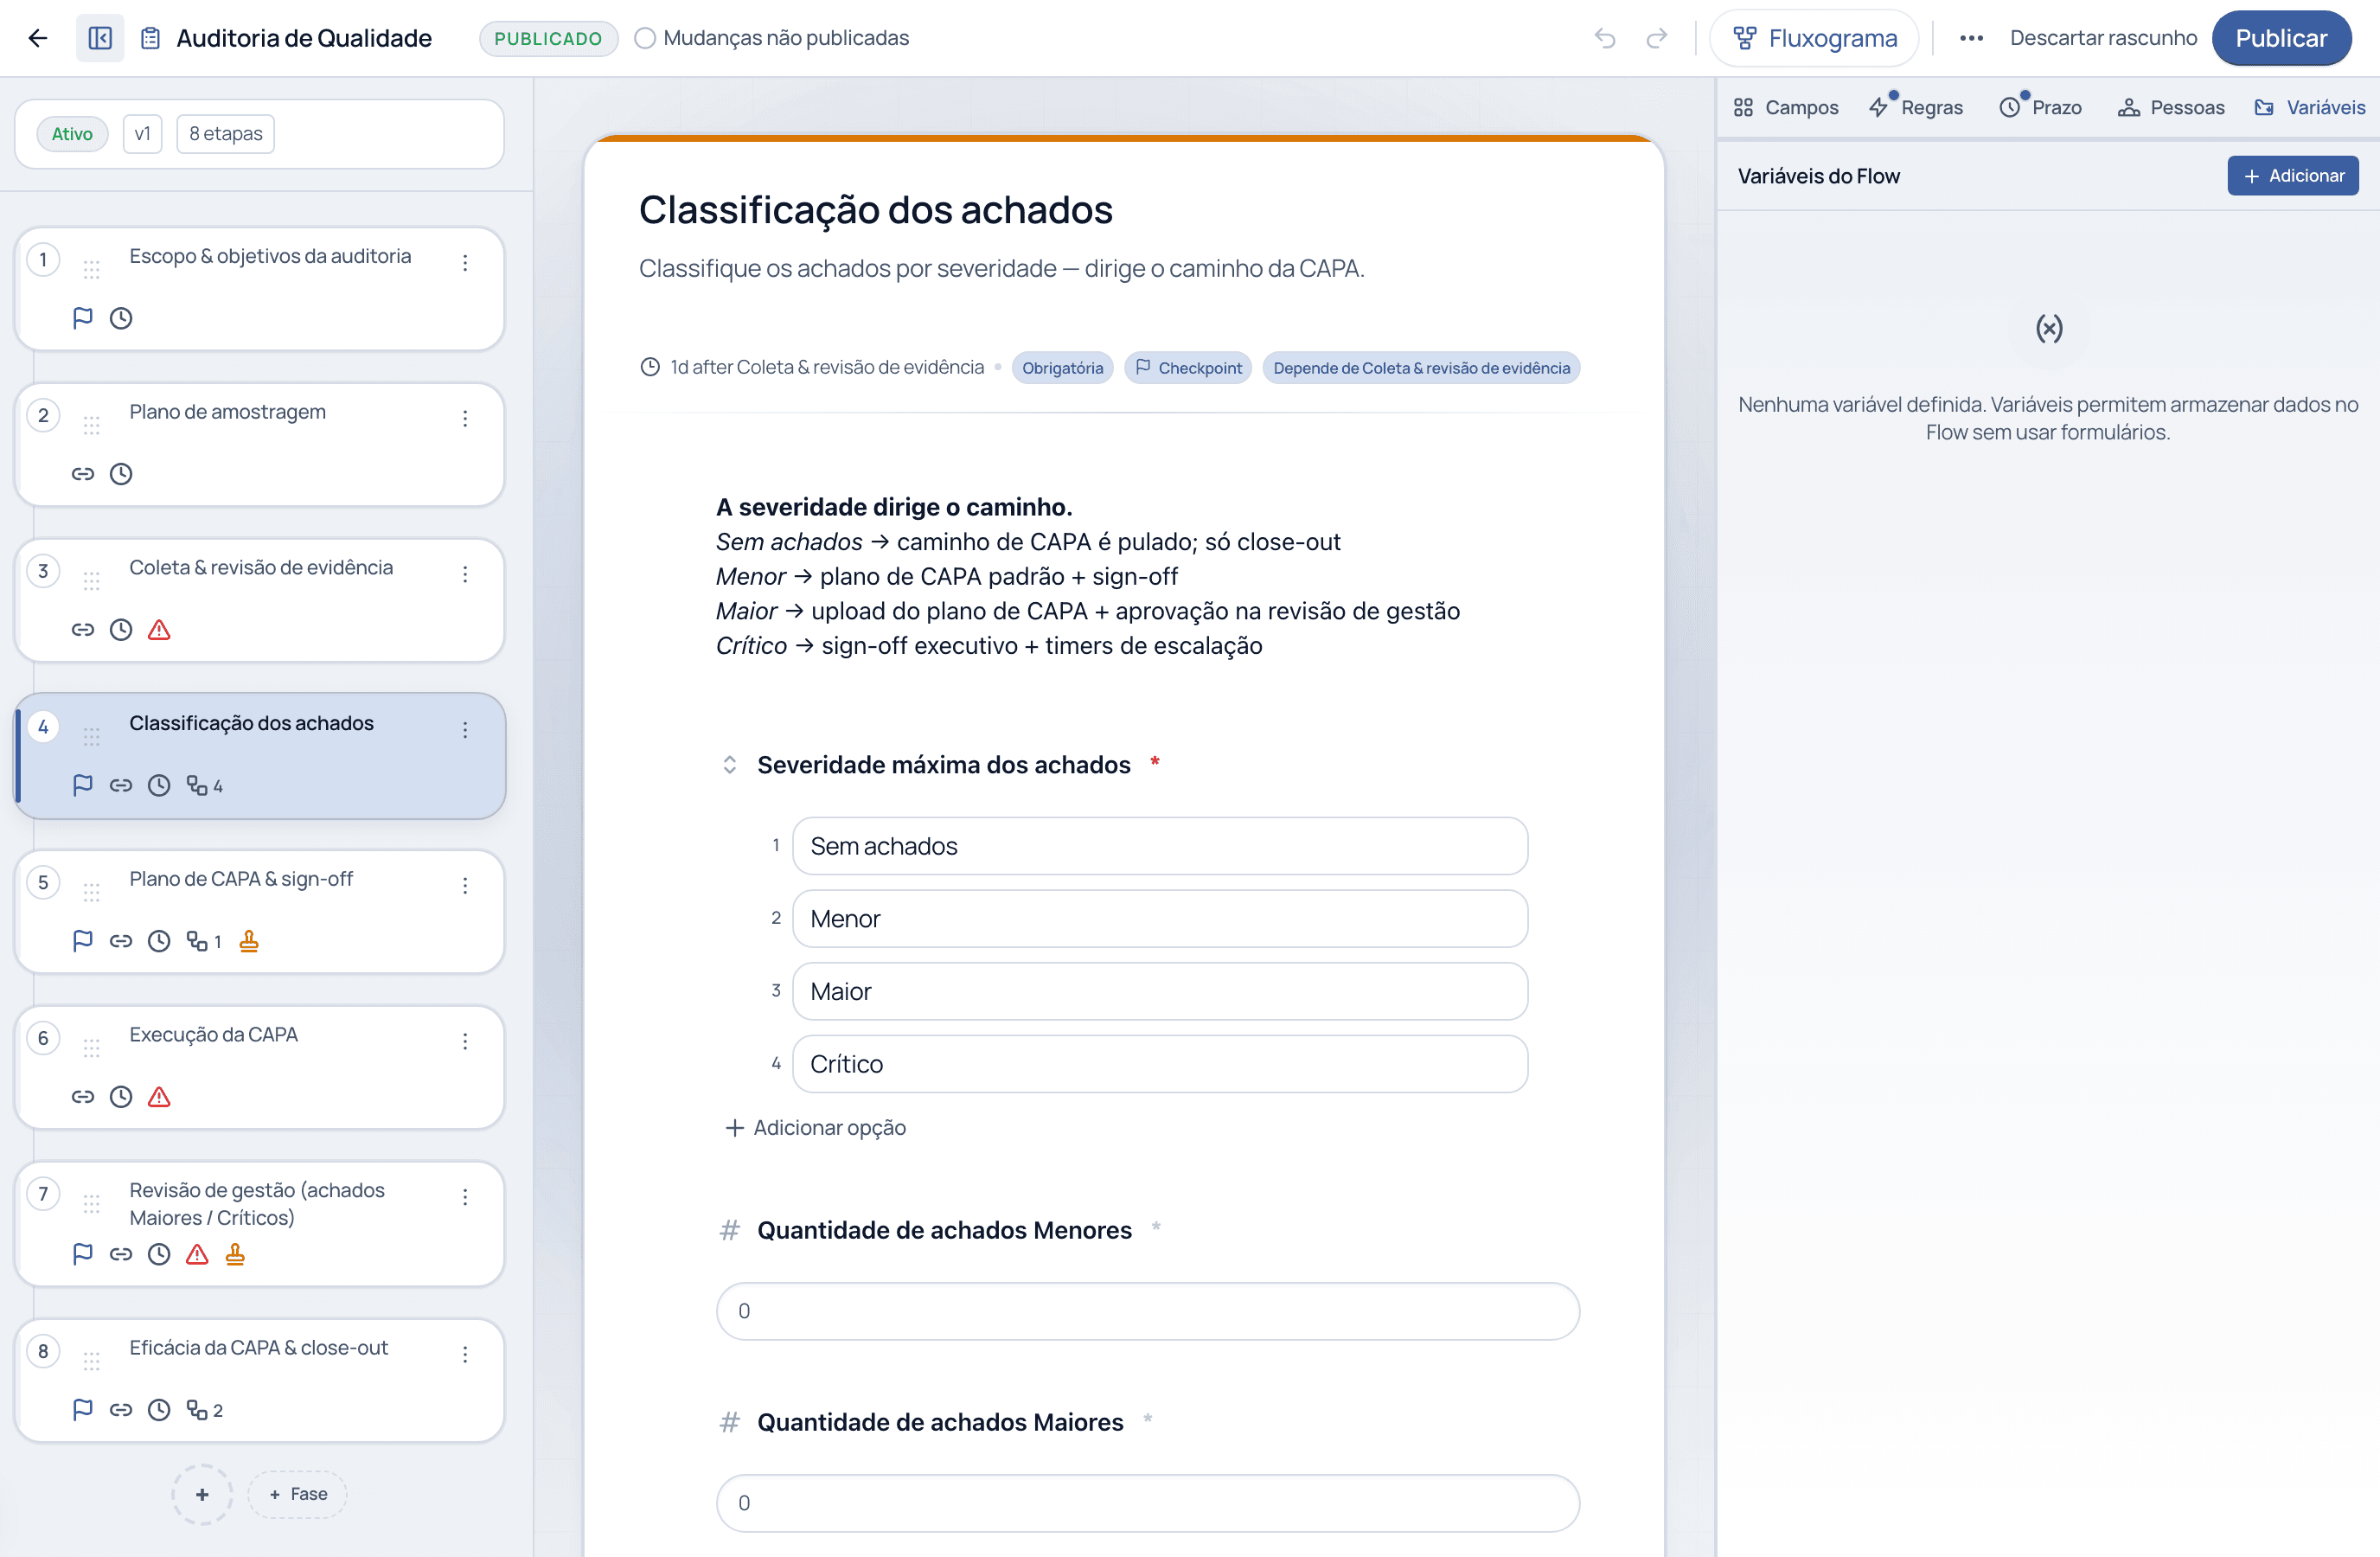Click the redo arrow icon
The height and width of the screenshot is (1557, 2380).
[x=1657, y=38]
